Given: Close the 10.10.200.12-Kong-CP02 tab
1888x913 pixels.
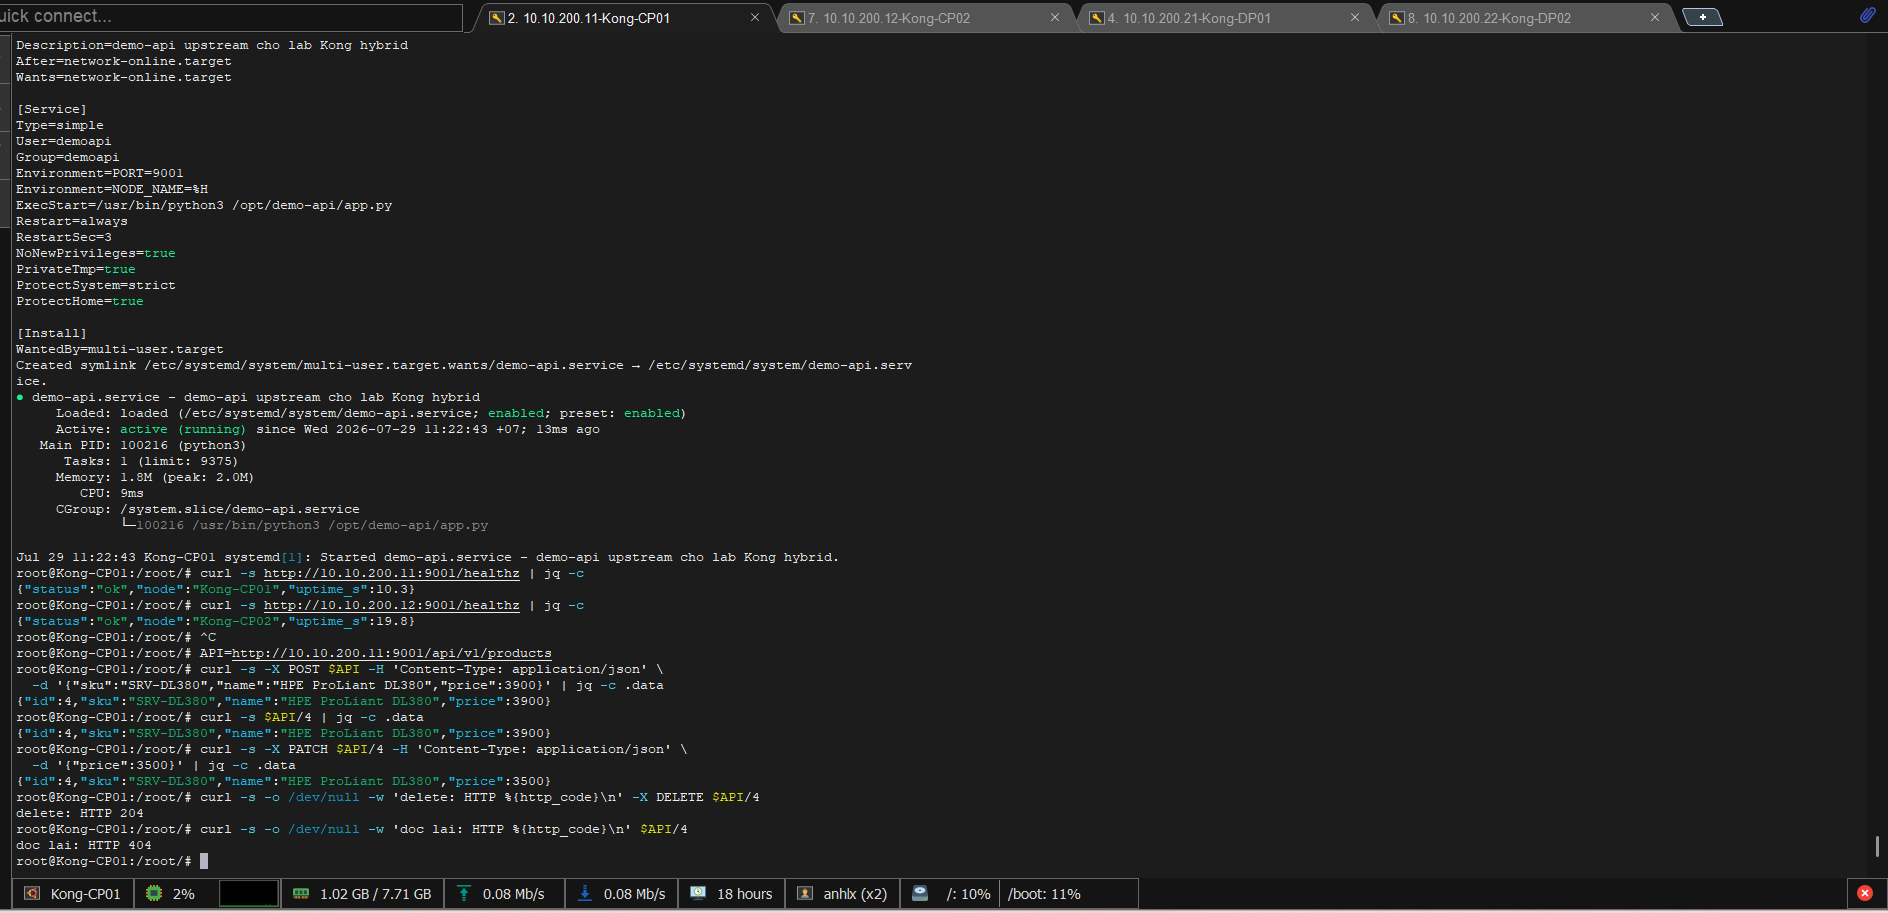Looking at the screenshot, I should coord(1055,18).
